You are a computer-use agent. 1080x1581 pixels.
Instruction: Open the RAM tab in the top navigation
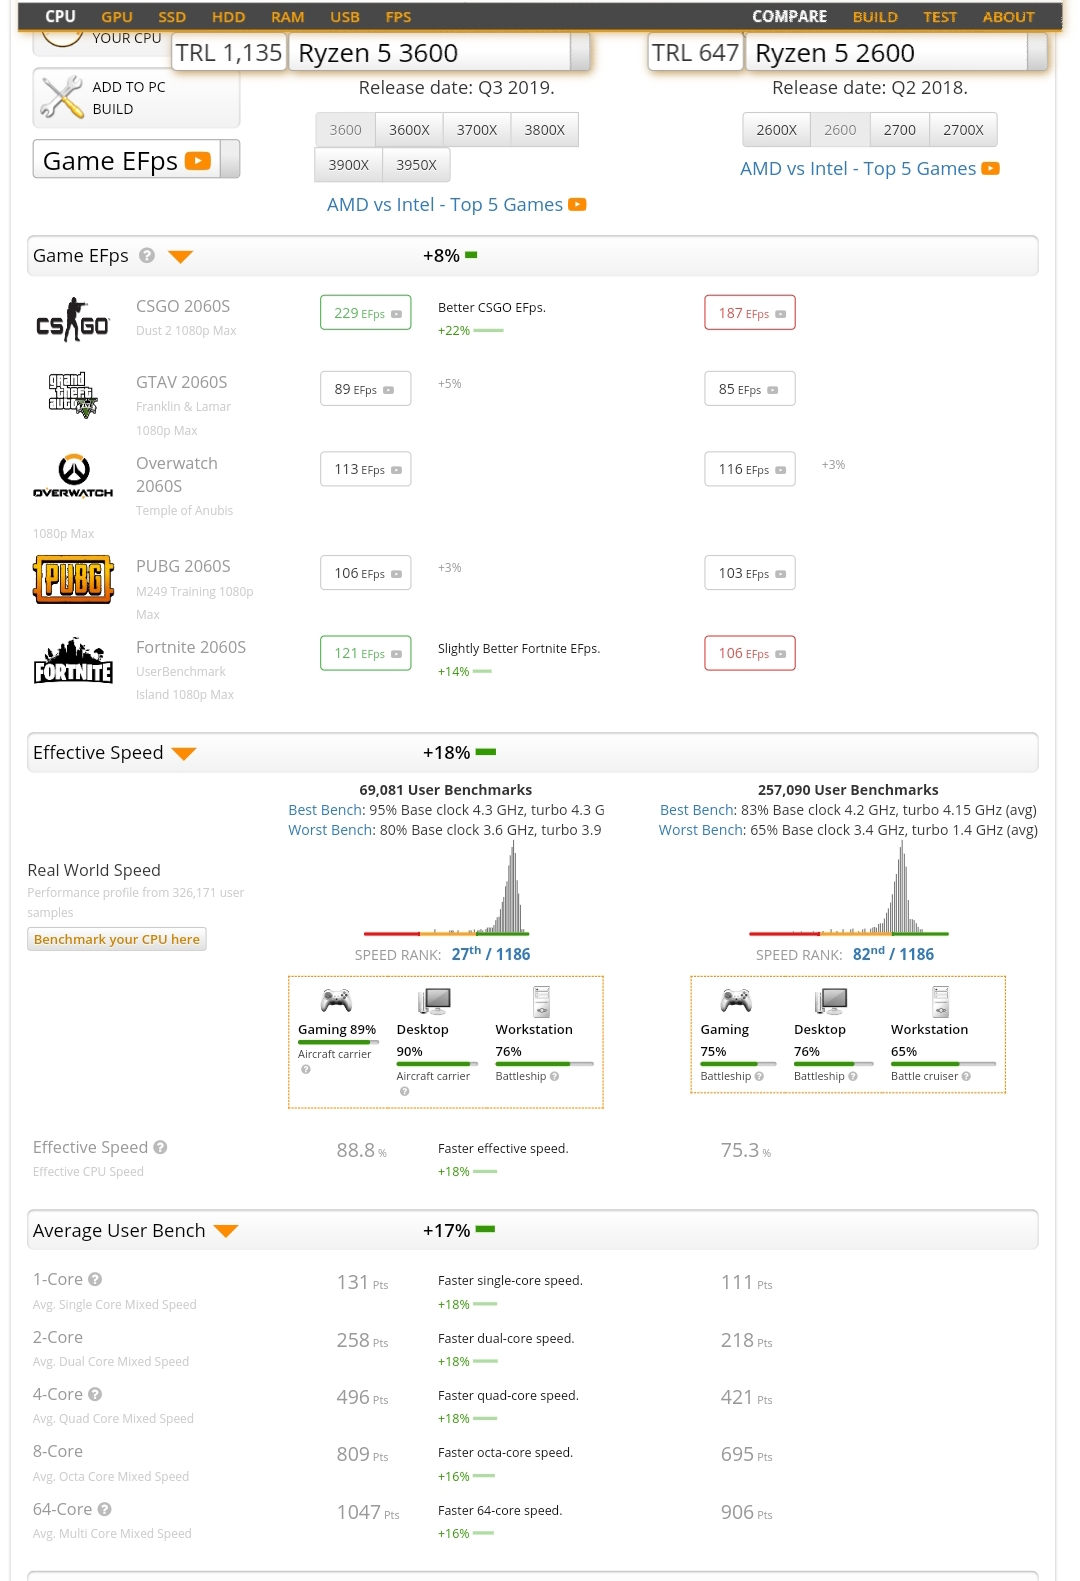[287, 17]
